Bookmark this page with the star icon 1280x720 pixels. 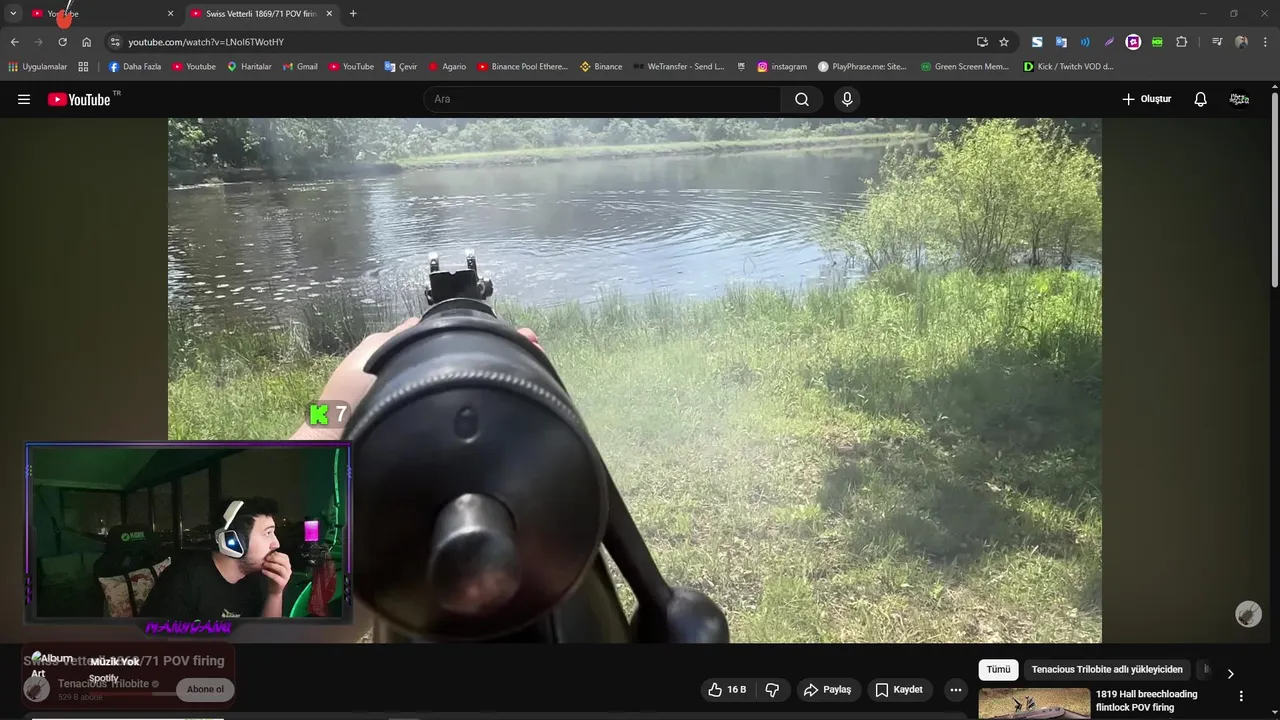point(1004,42)
